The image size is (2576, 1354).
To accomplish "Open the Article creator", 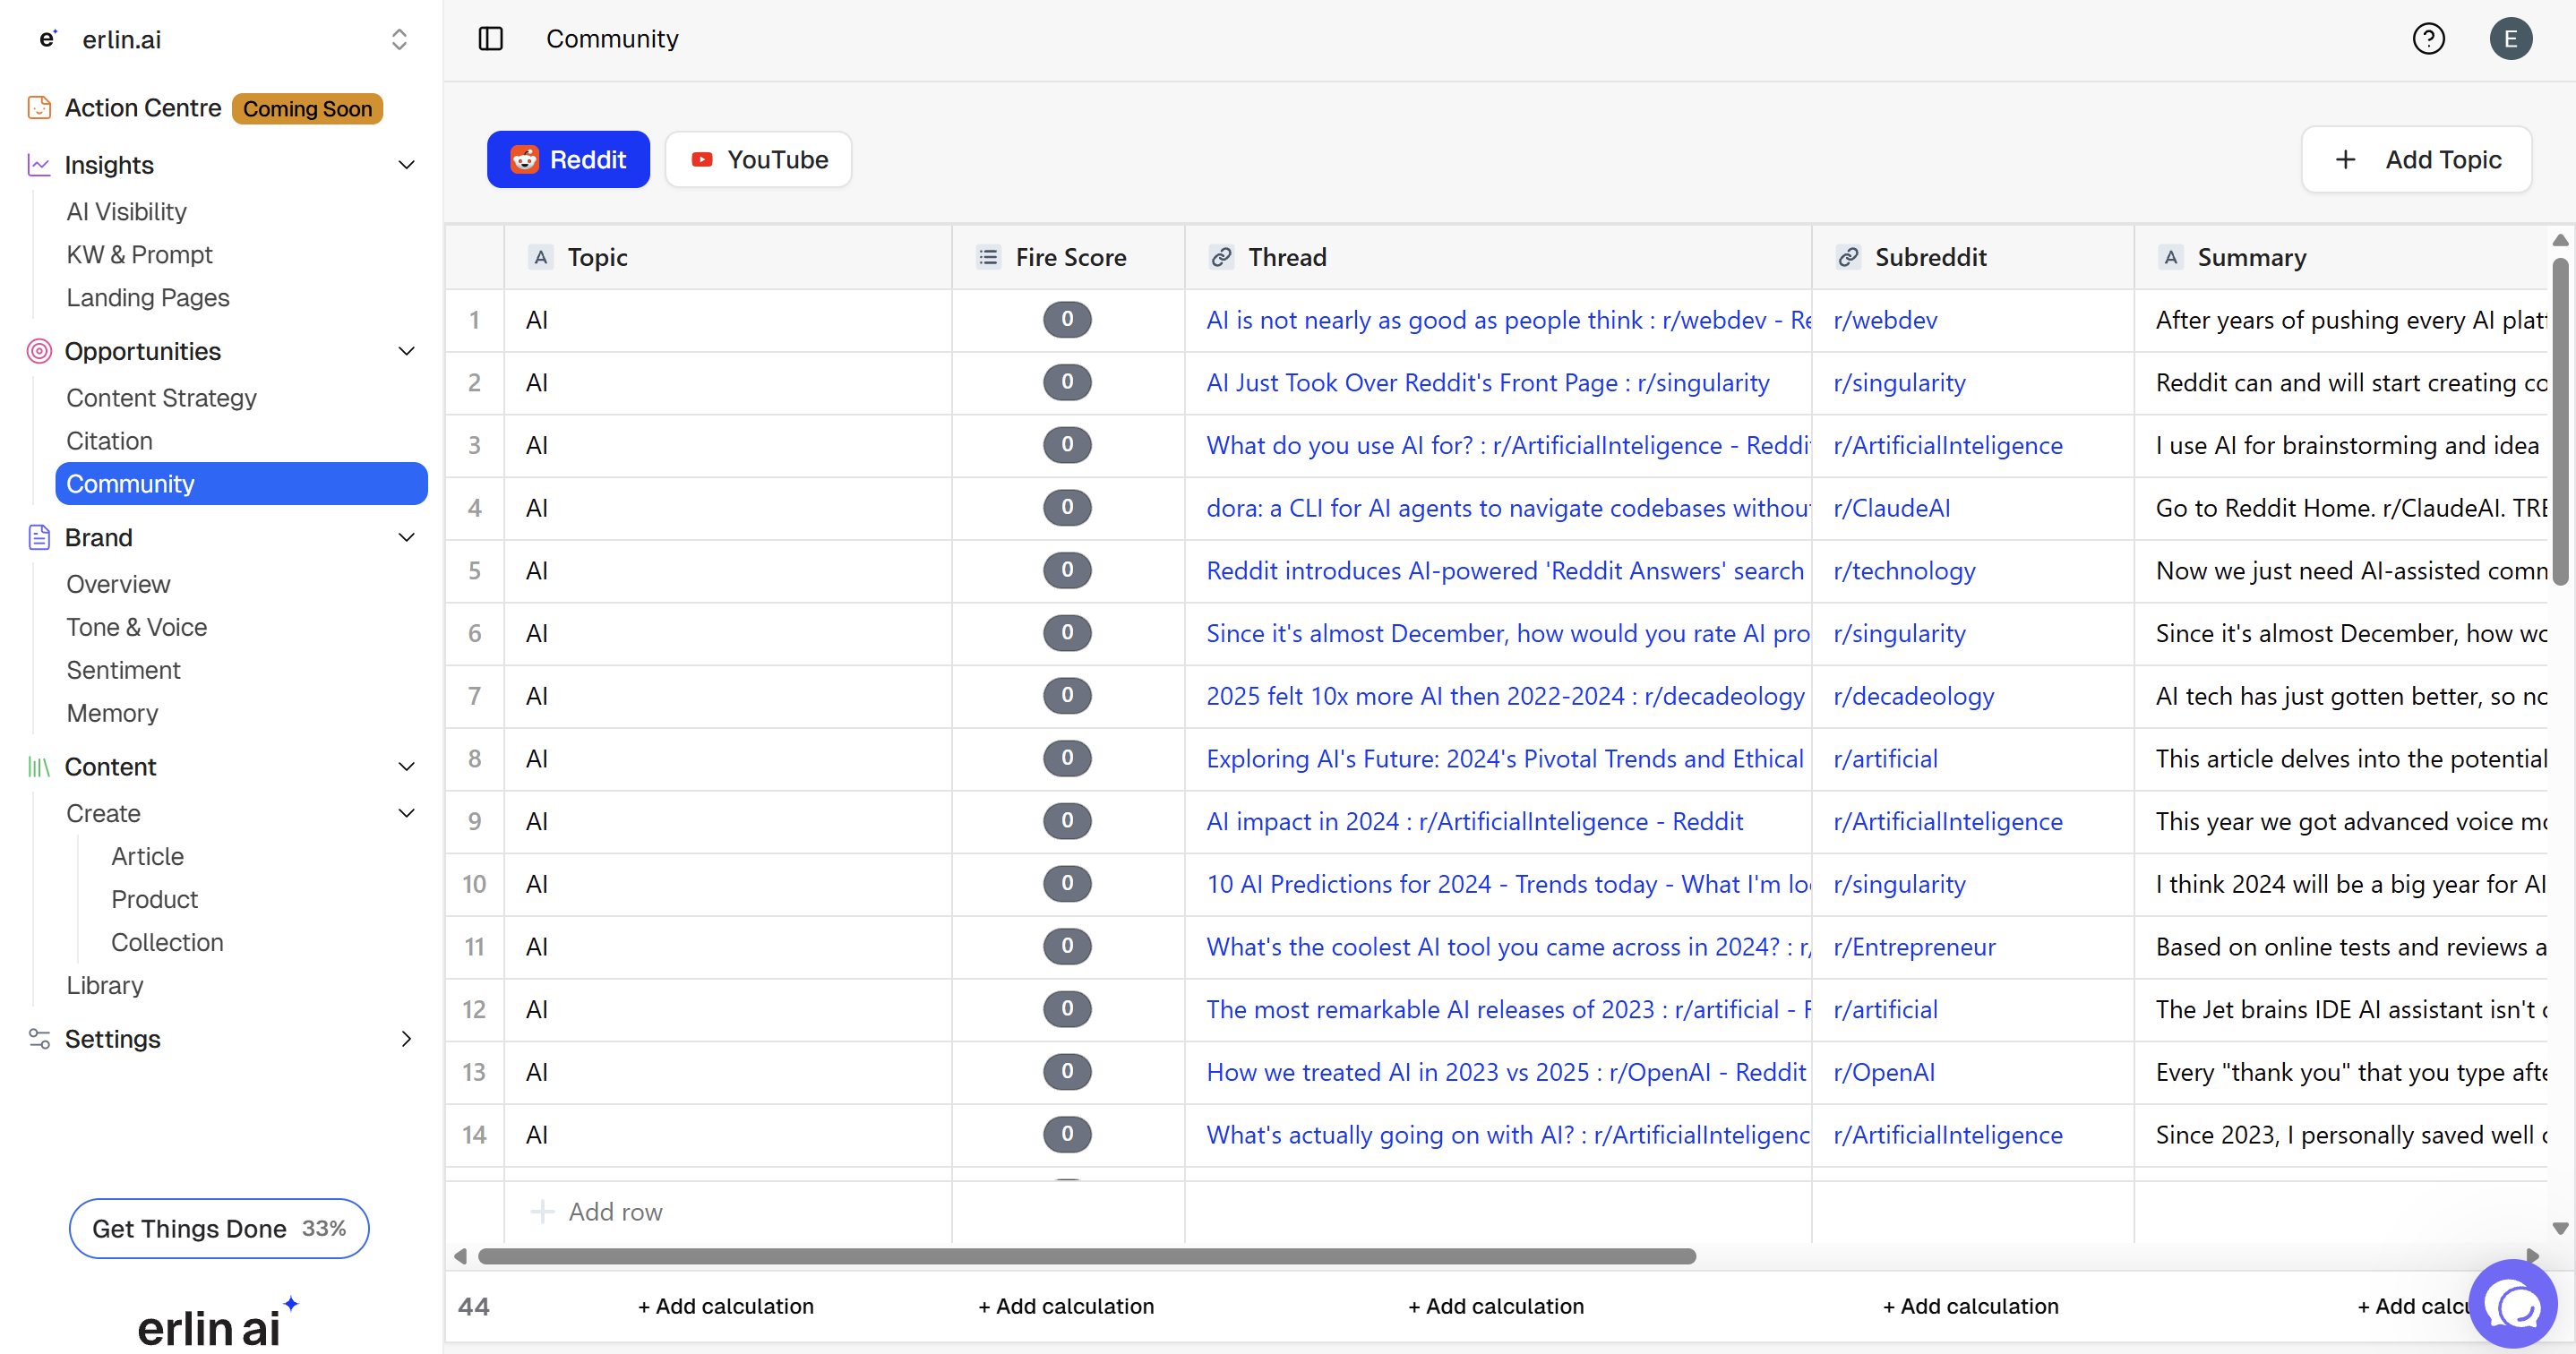I will 148,857.
